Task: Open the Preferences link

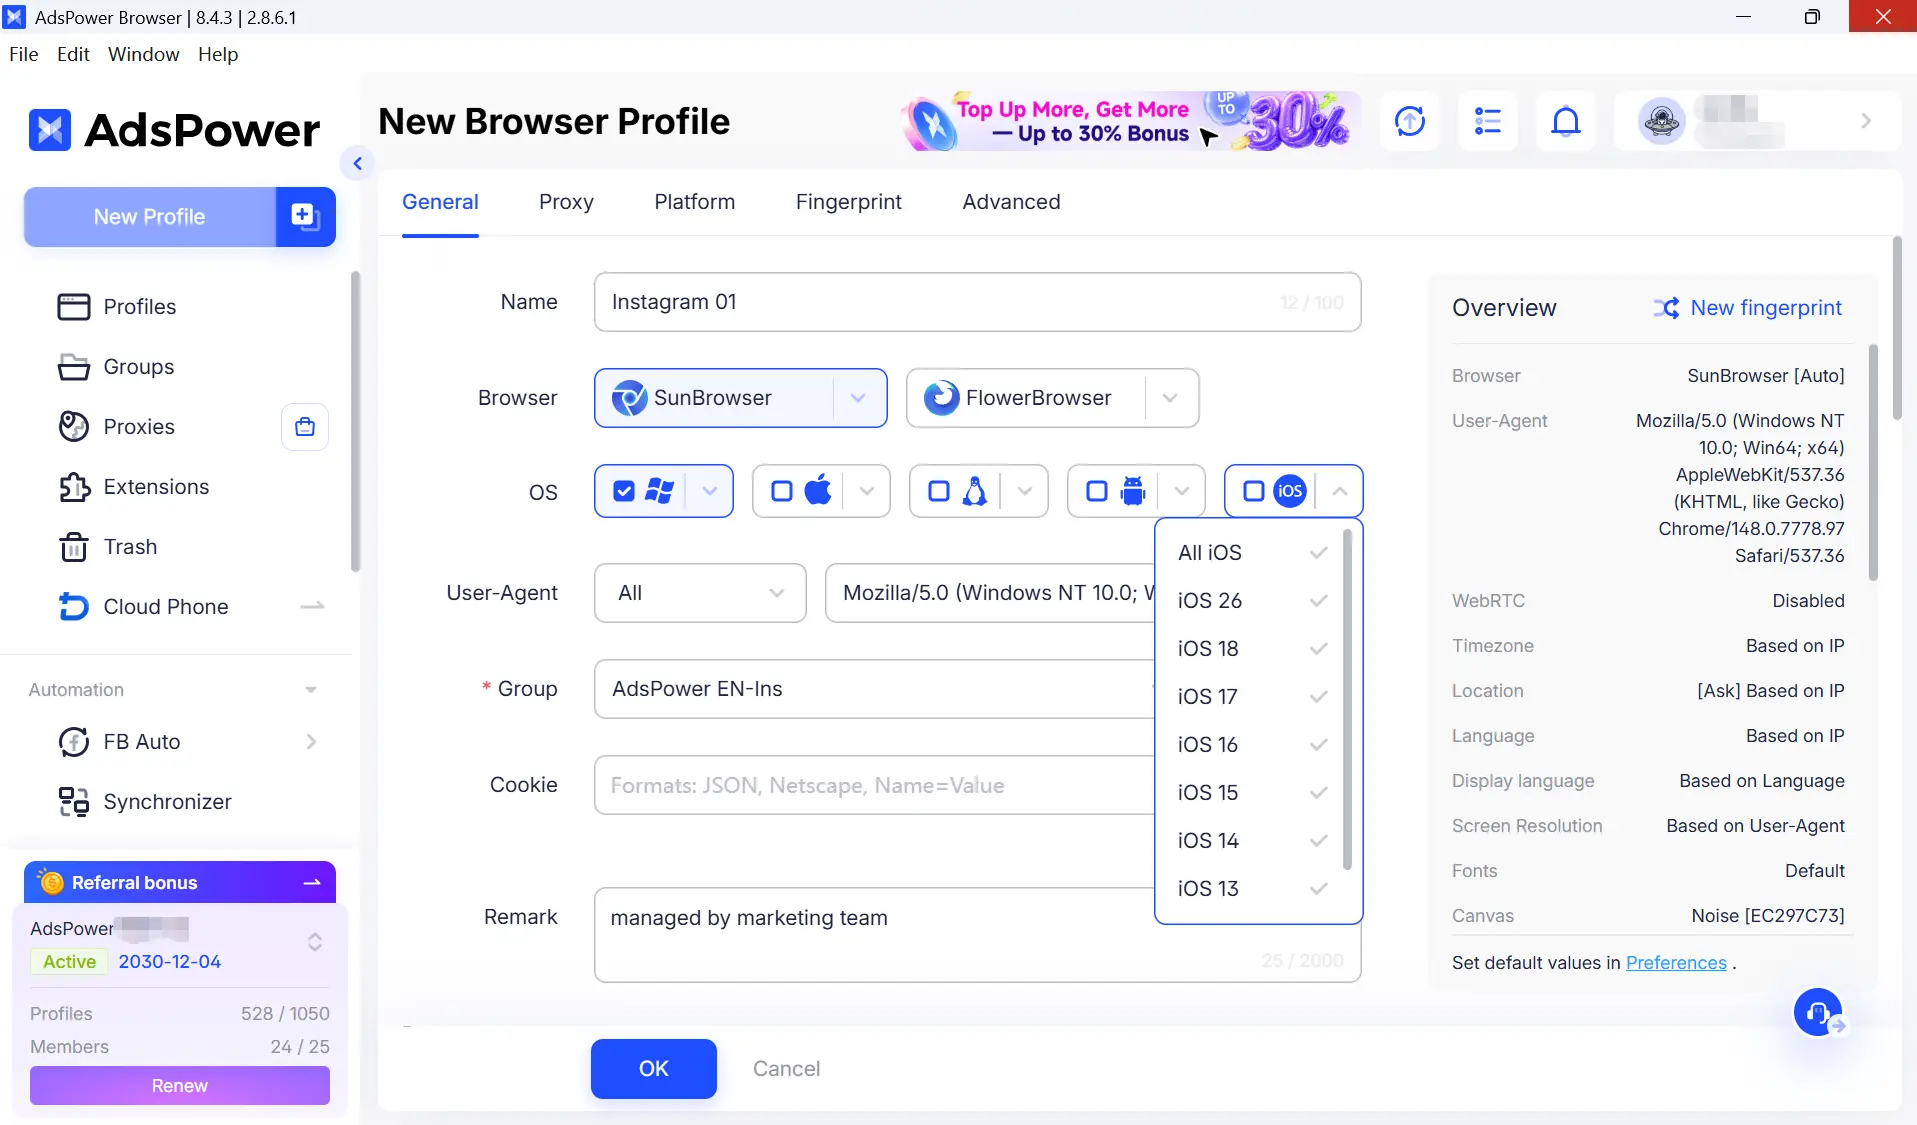Action: click(1676, 963)
